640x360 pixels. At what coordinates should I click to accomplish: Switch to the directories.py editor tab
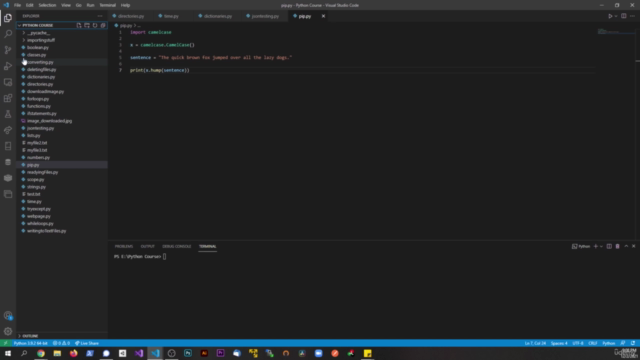[x=131, y=16]
